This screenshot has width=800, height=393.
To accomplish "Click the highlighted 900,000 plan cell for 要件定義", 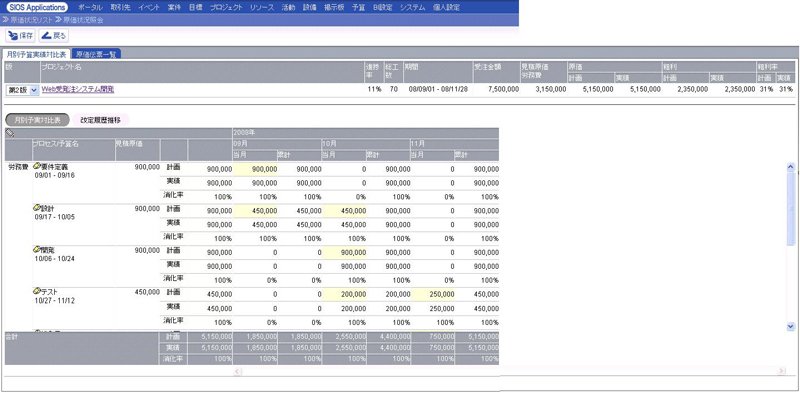I will (x=256, y=169).
